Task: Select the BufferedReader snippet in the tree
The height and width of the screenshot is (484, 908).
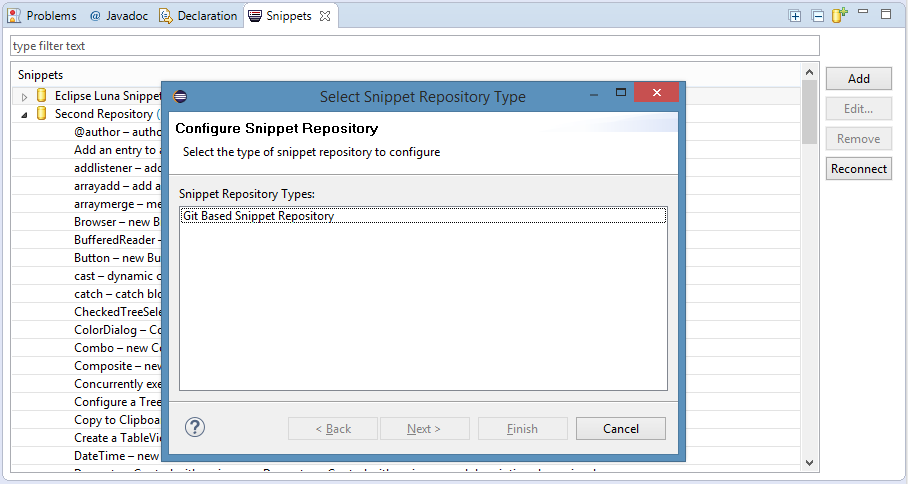Action: tap(114, 240)
